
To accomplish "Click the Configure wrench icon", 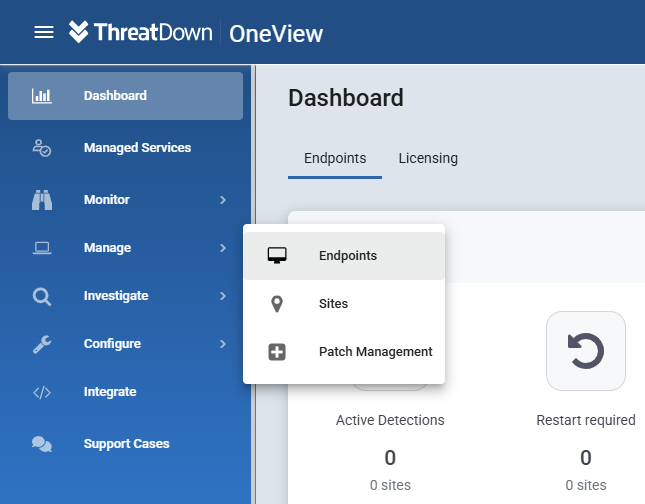I will (42, 344).
